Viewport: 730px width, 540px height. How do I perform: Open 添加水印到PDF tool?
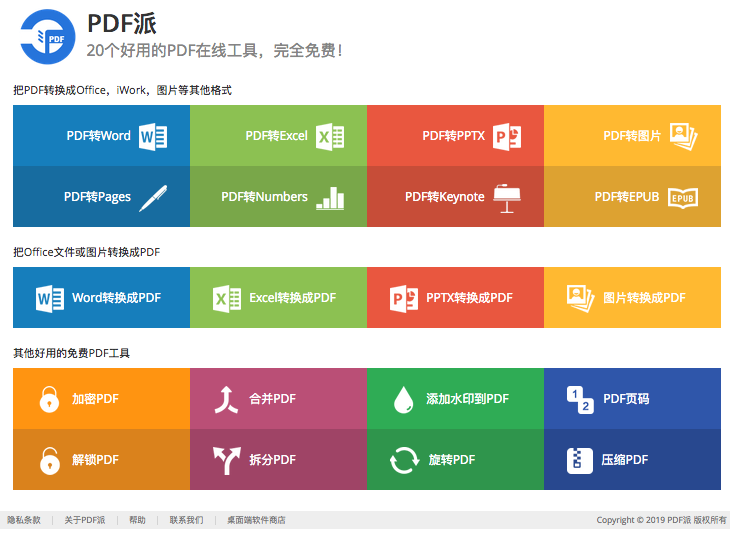click(455, 398)
